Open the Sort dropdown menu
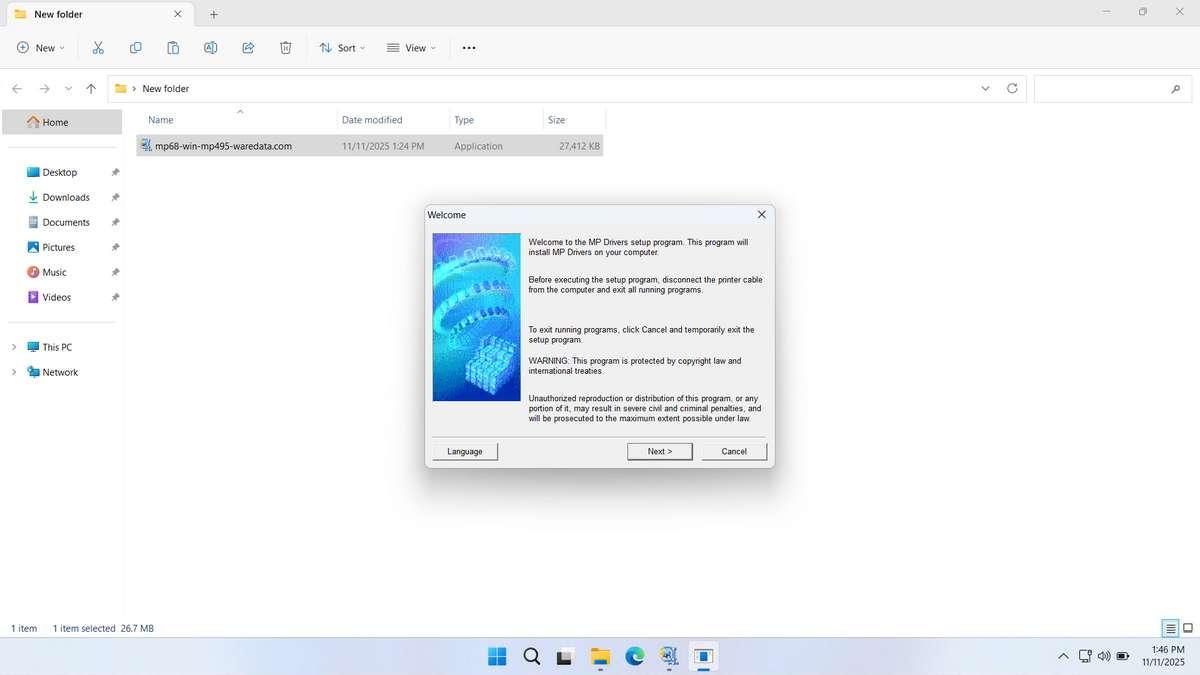1200x675 pixels. [x=342, y=48]
